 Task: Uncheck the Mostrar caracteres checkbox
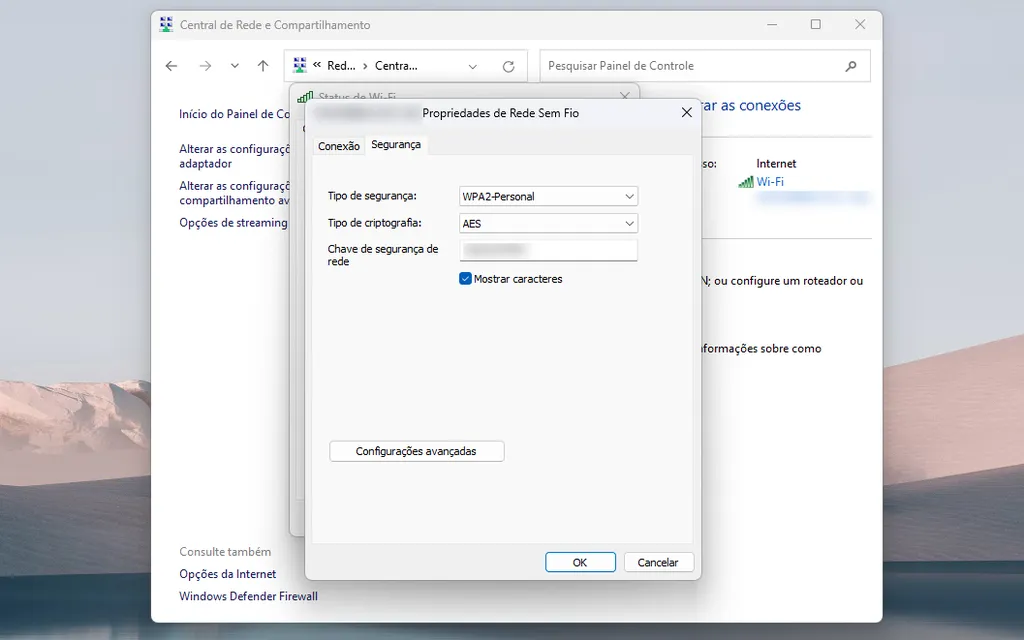465,279
